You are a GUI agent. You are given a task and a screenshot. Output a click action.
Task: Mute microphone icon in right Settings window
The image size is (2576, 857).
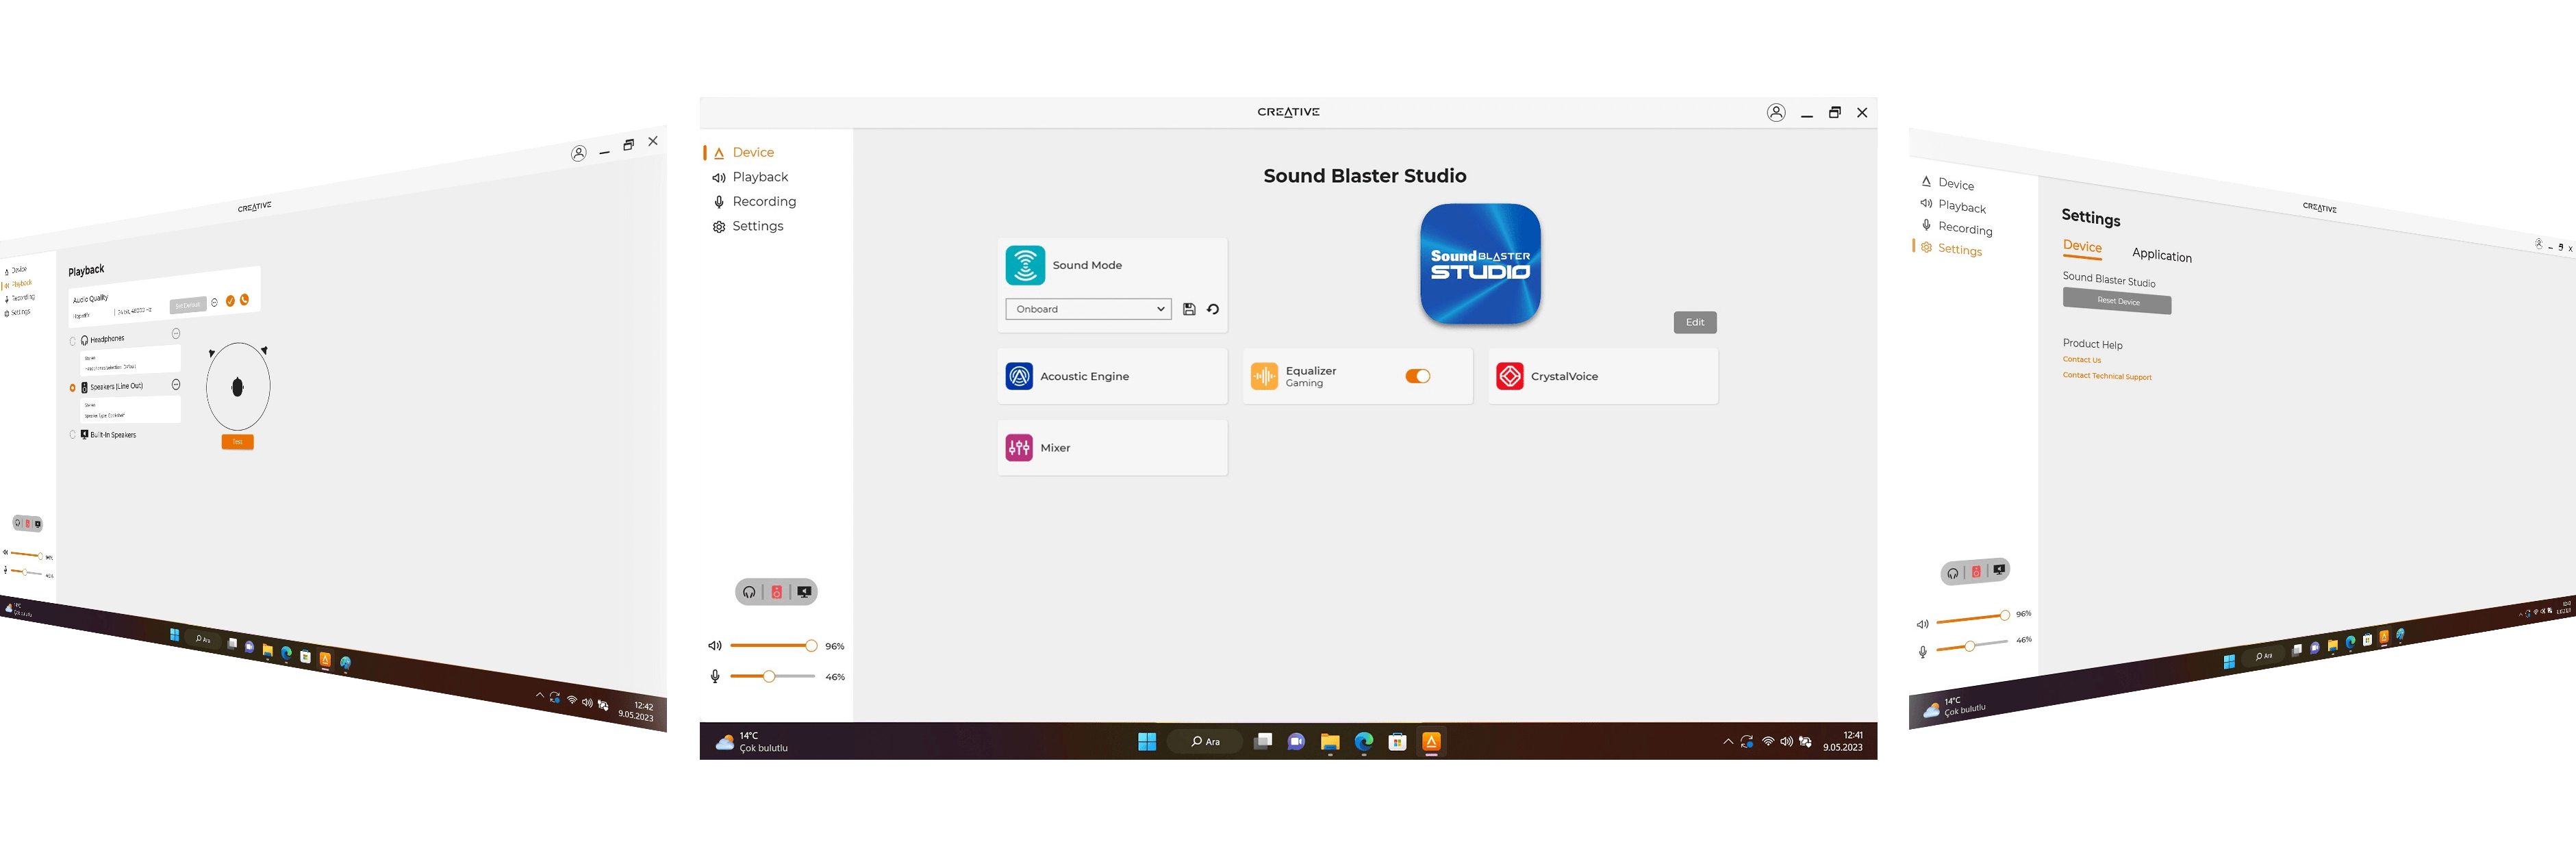[x=1922, y=652]
